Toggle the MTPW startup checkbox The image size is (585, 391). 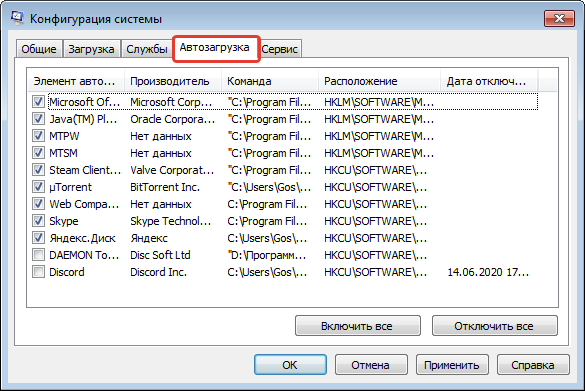pyautogui.click(x=38, y=135)
